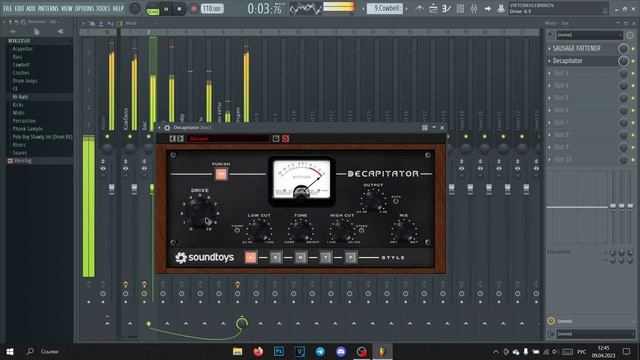Screen dimensions: 640x360
Task: Click the Decapitator OUTPUT knob
Action: [373, 200]
